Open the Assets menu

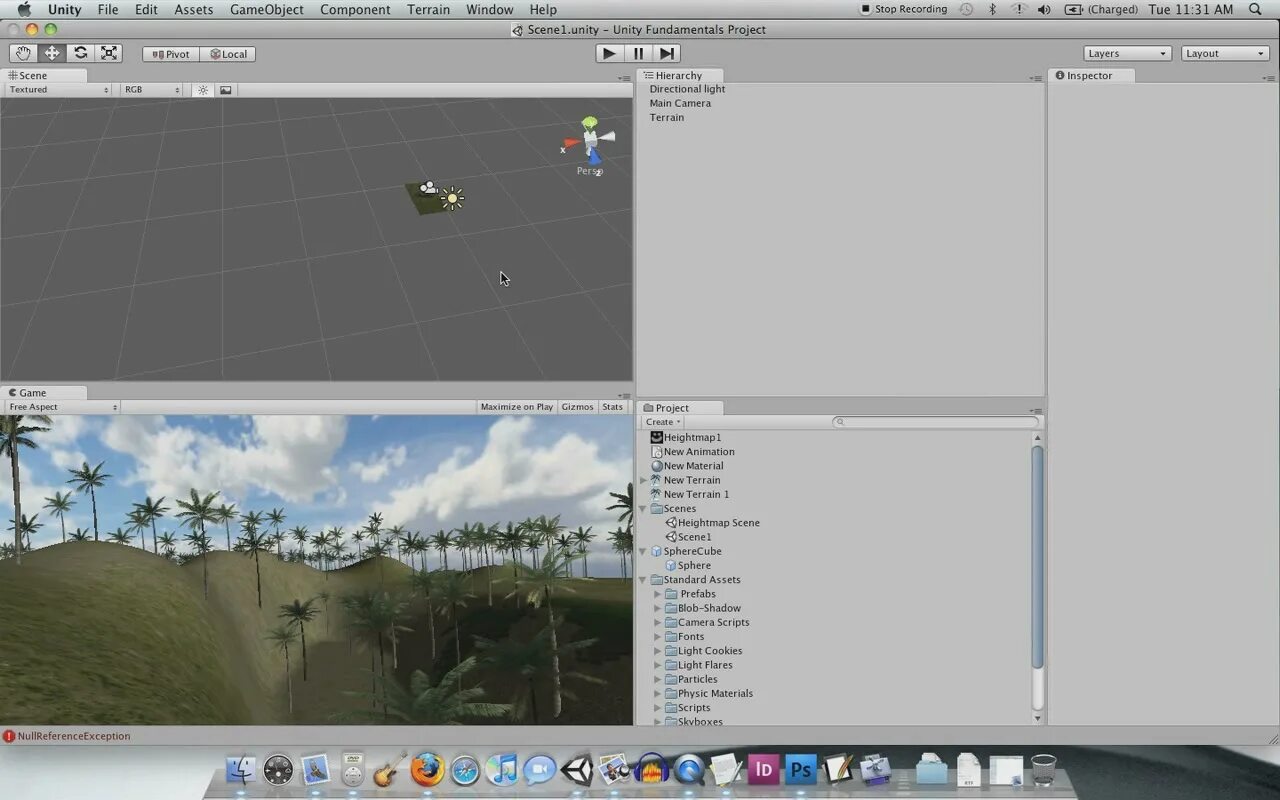click(x=193, y=10)
